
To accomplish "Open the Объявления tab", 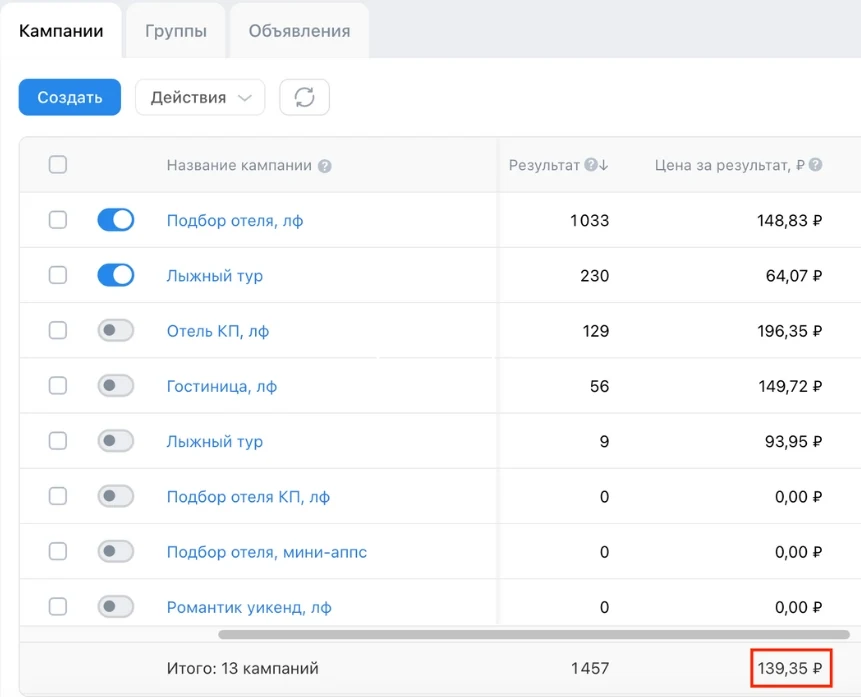I will (x=299, y=31).
